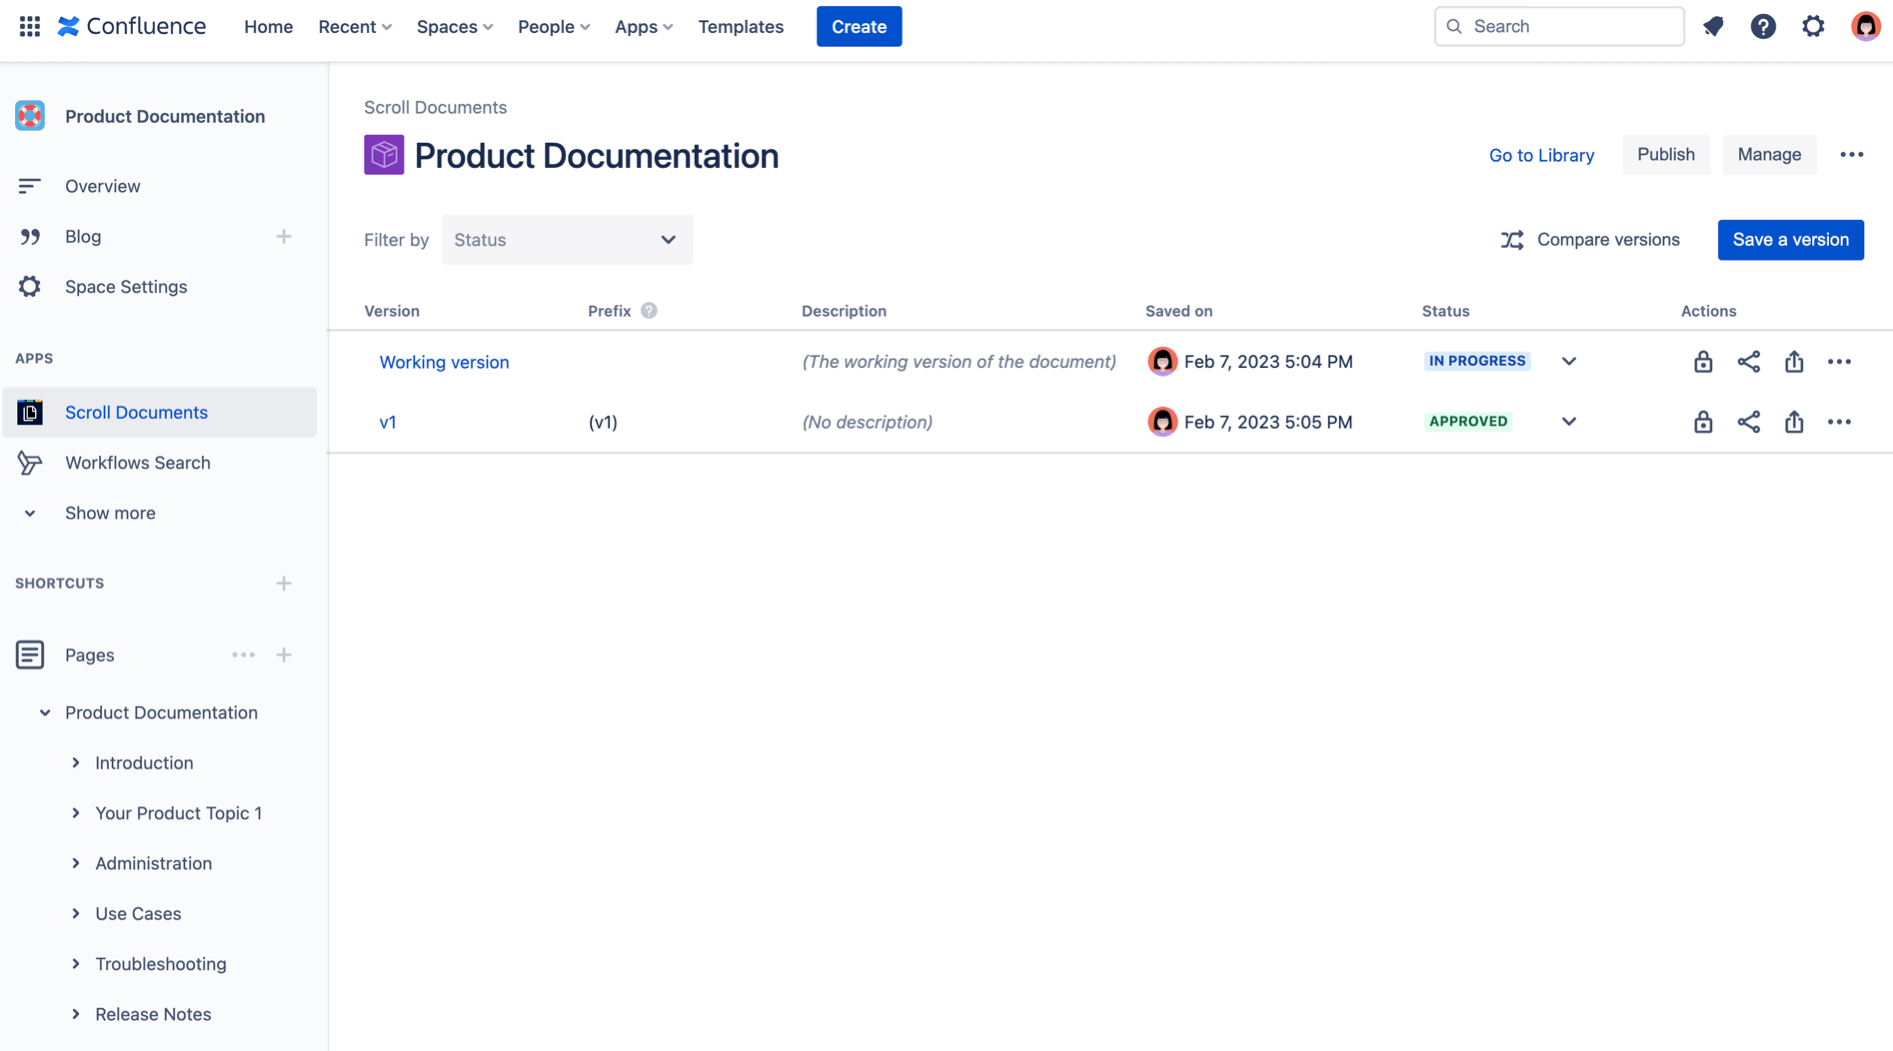Open the Status filter dropdown
The width and height of the screenshot is (1893, 1051).
coord(566,240)
